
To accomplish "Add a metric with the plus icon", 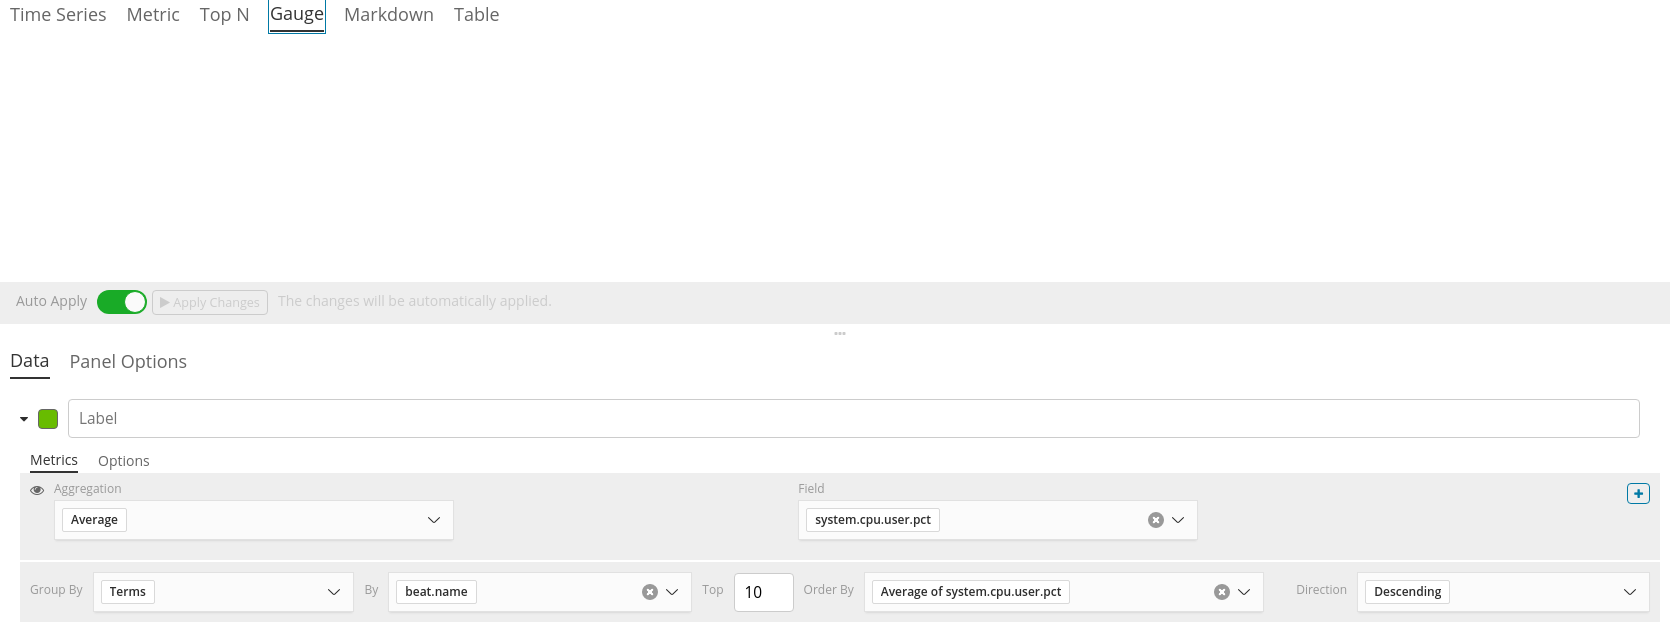I will click(1638, 493).
